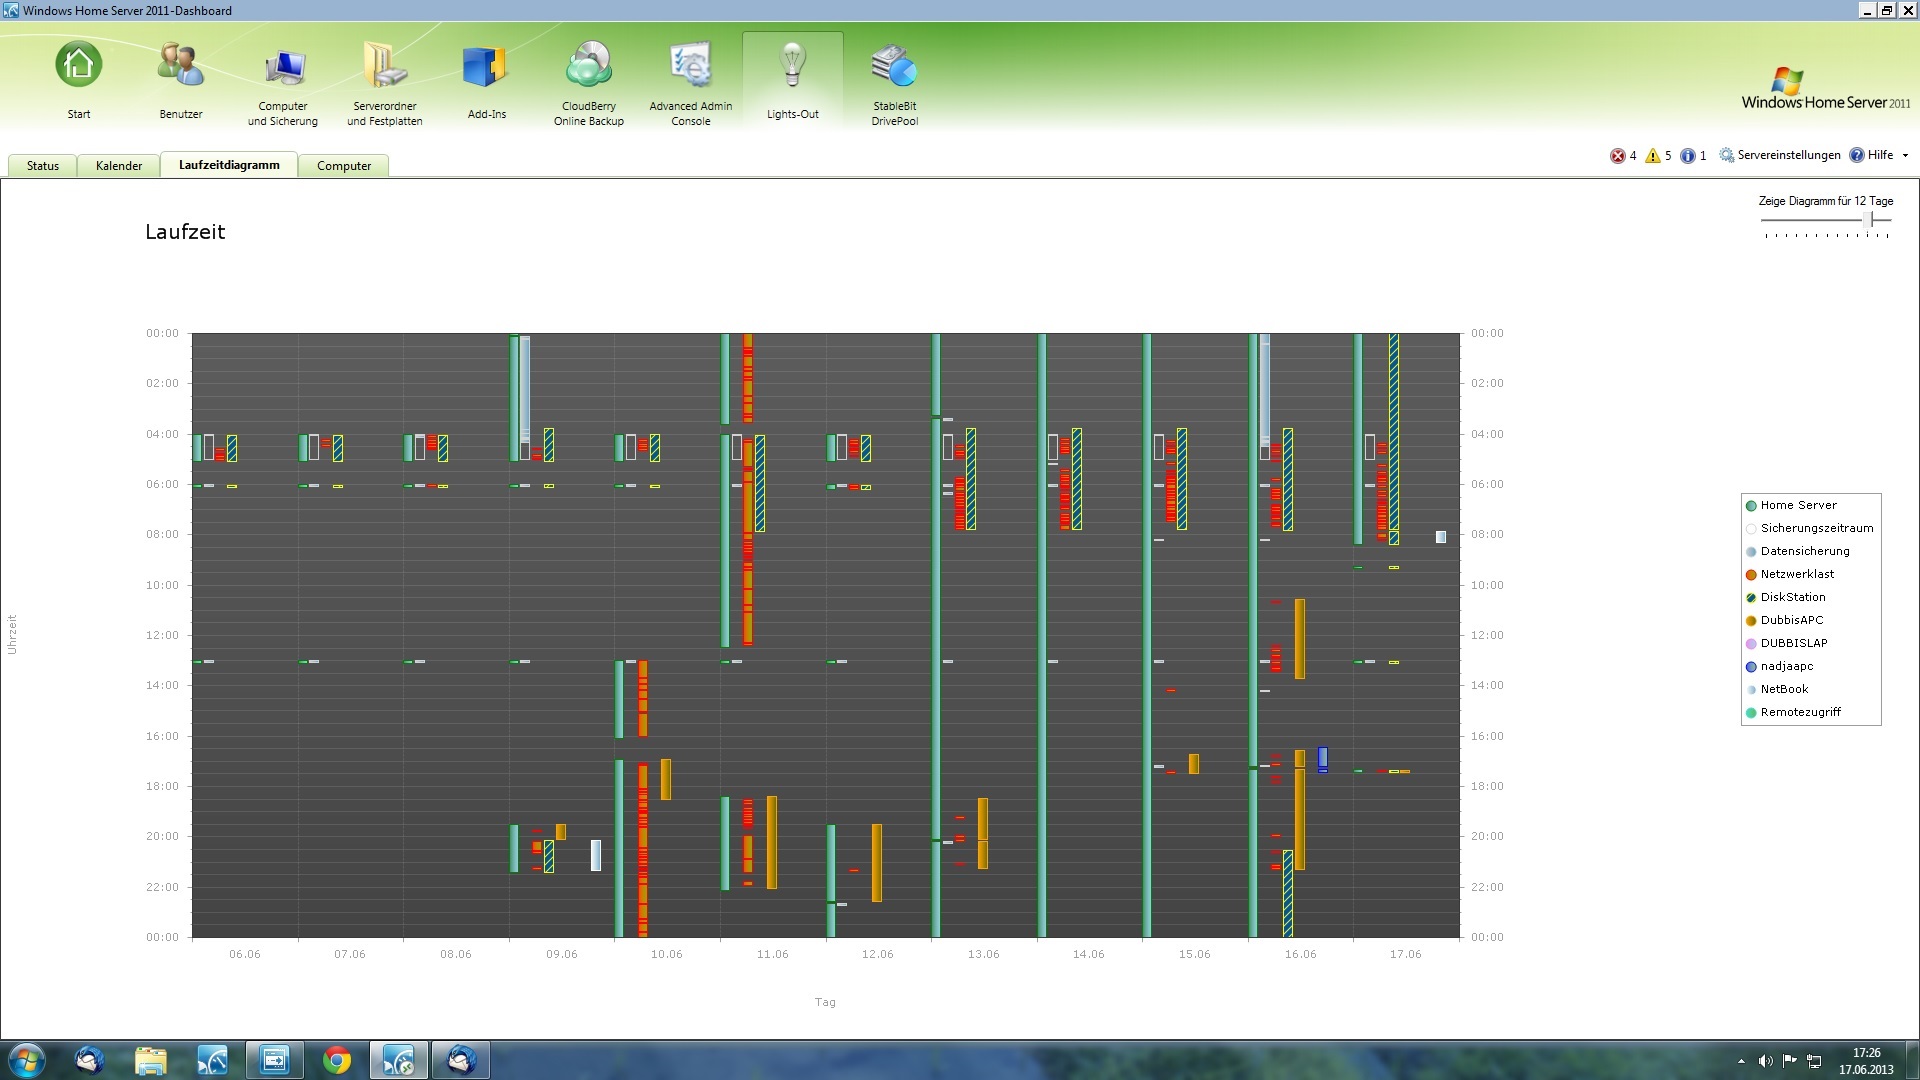Click the diagram days slider handle

[1869, 219]
